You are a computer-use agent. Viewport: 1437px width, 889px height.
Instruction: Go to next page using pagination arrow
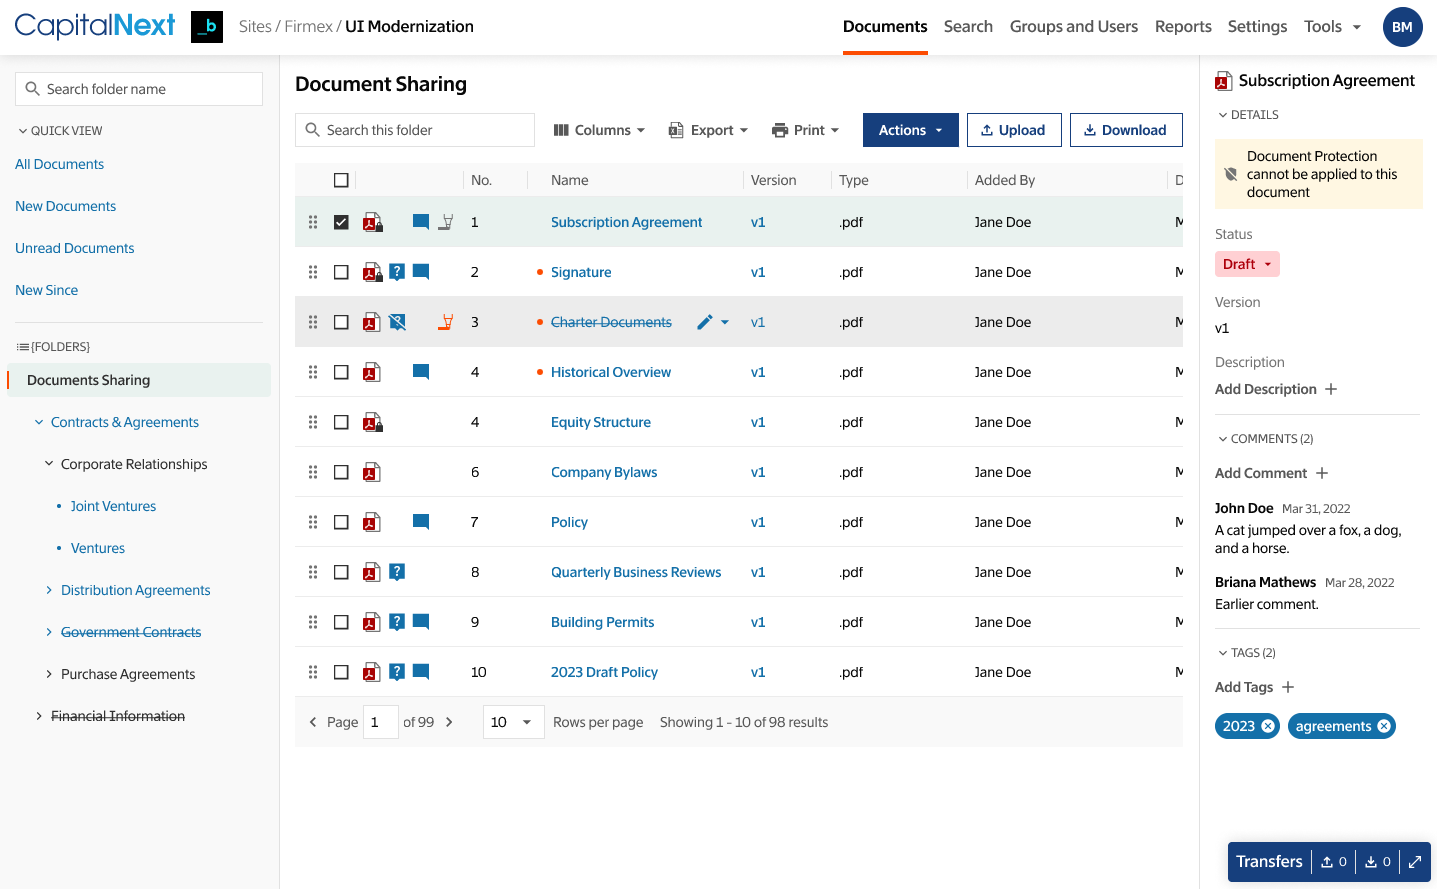point(449,722)
